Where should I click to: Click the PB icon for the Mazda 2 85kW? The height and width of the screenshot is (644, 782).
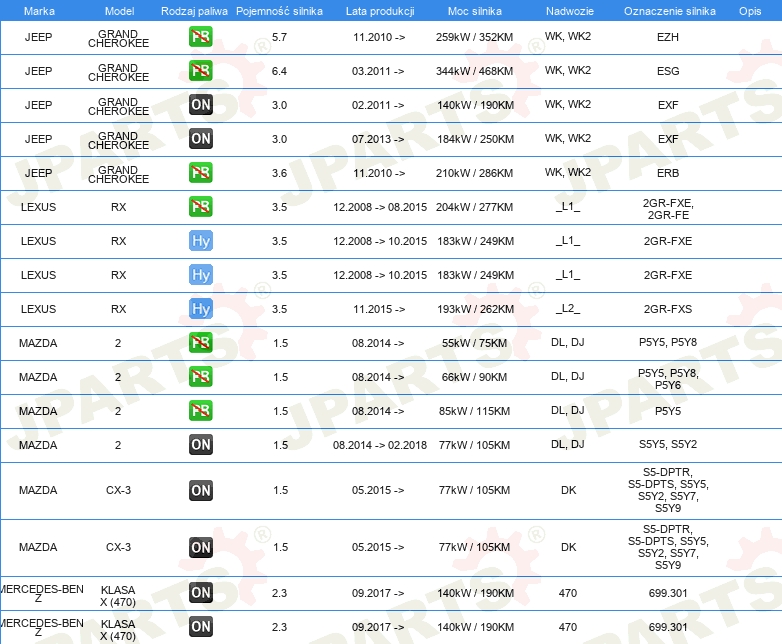(x=201, y=411)
